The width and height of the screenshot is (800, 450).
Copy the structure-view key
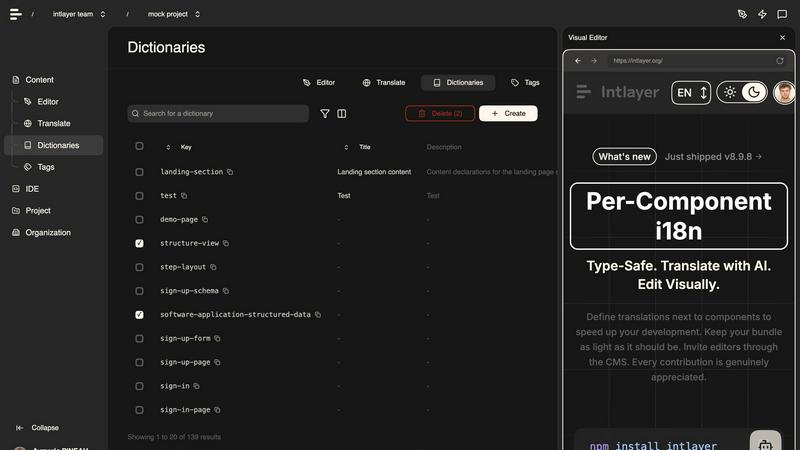(226, 243)
